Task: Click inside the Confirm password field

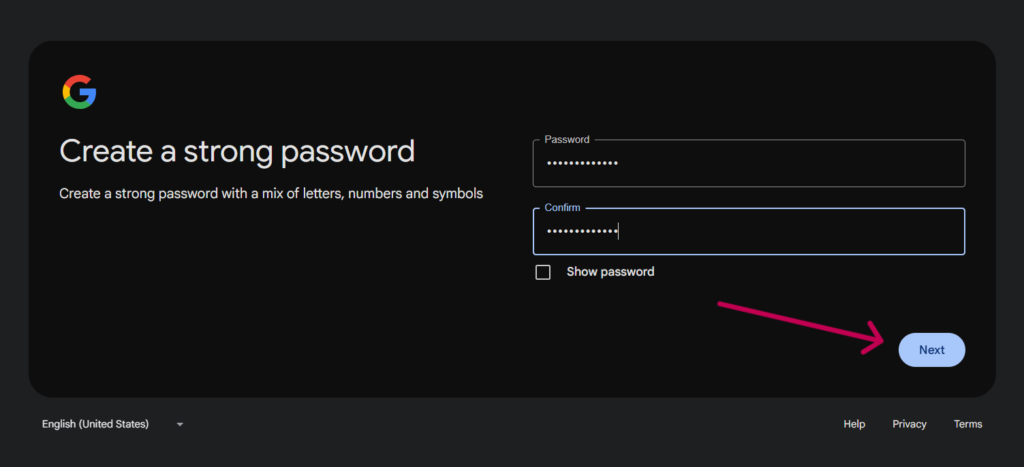Action: 748,232
